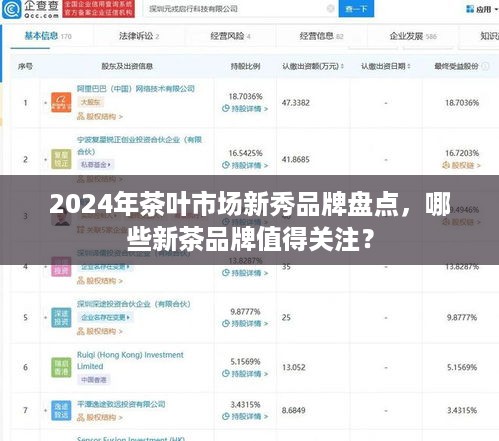Image resolution: width=499 pixels, height=441 pixels.
Task: Open 持股详情 for 13.8287% share
Action: pyautogui.click(x=245, y=273)
